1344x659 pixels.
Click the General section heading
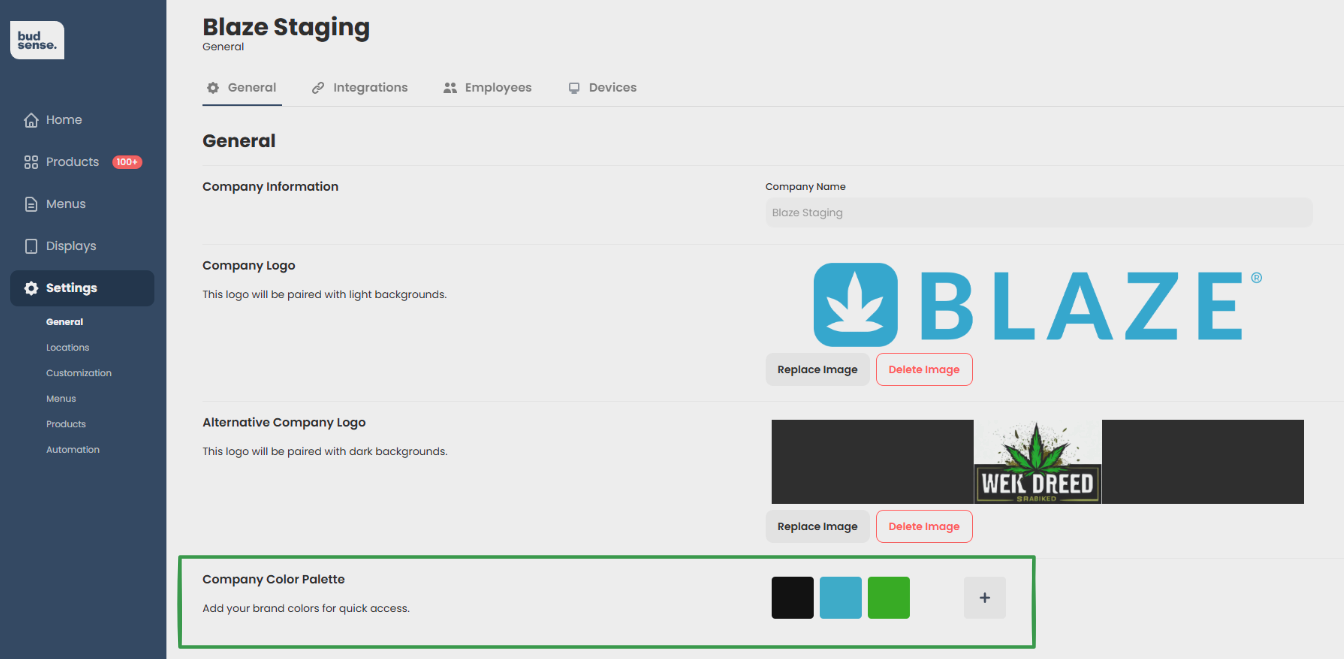(239, 141)
